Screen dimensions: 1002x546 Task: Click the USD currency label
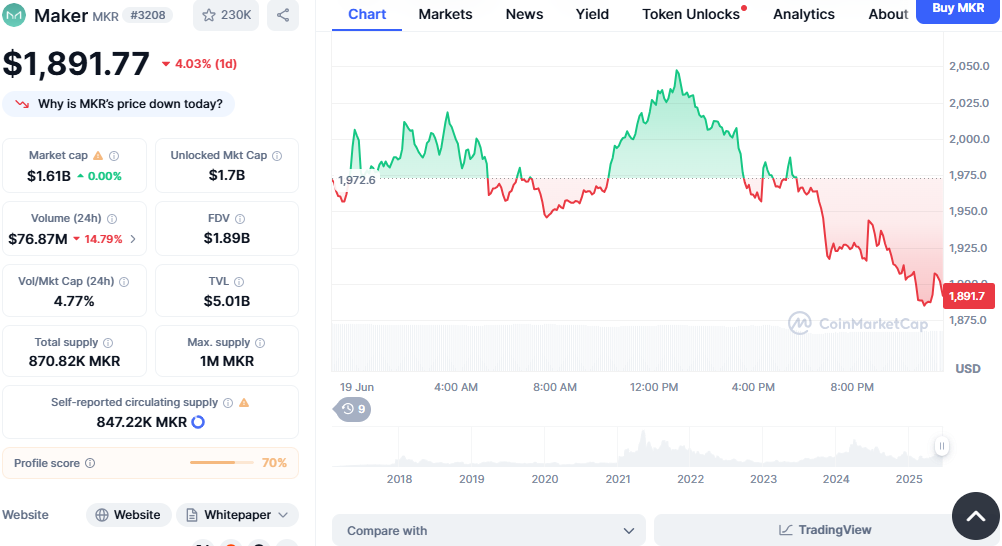967,369
